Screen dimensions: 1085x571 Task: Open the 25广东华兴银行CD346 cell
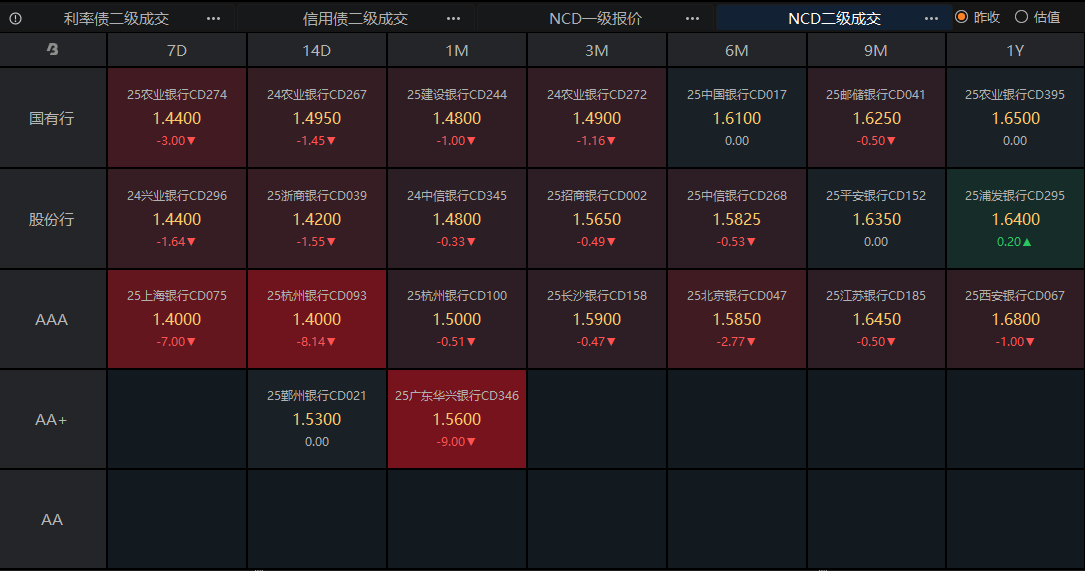457,419
